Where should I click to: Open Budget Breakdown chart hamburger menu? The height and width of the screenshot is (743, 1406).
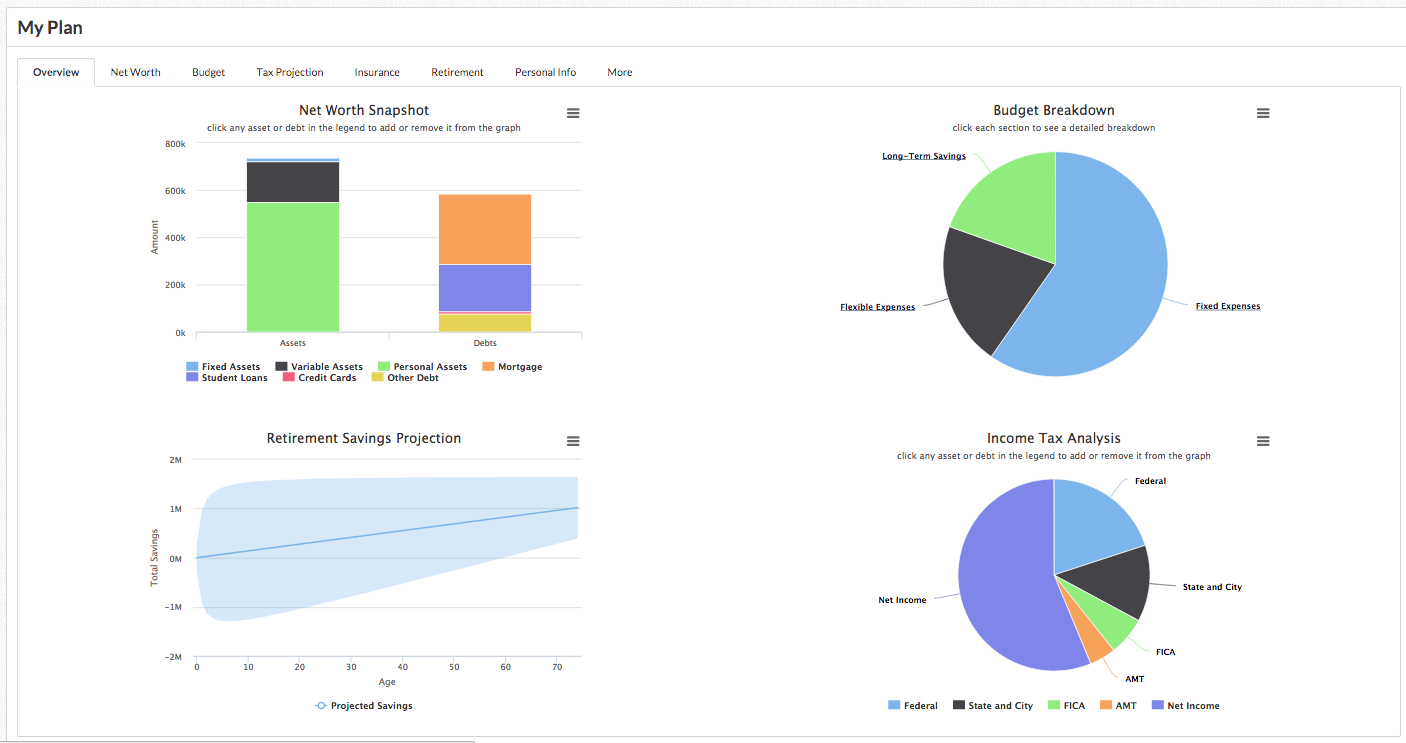(1263, 113)
